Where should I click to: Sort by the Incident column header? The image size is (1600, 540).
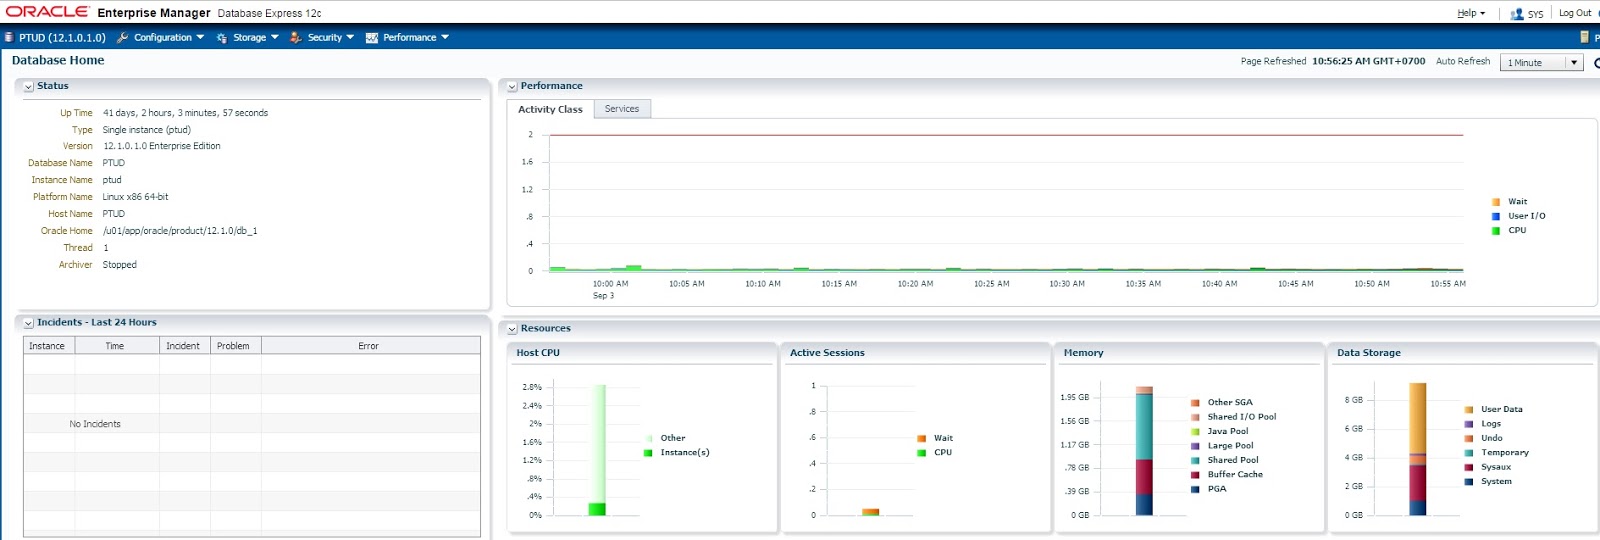(185, 346)
